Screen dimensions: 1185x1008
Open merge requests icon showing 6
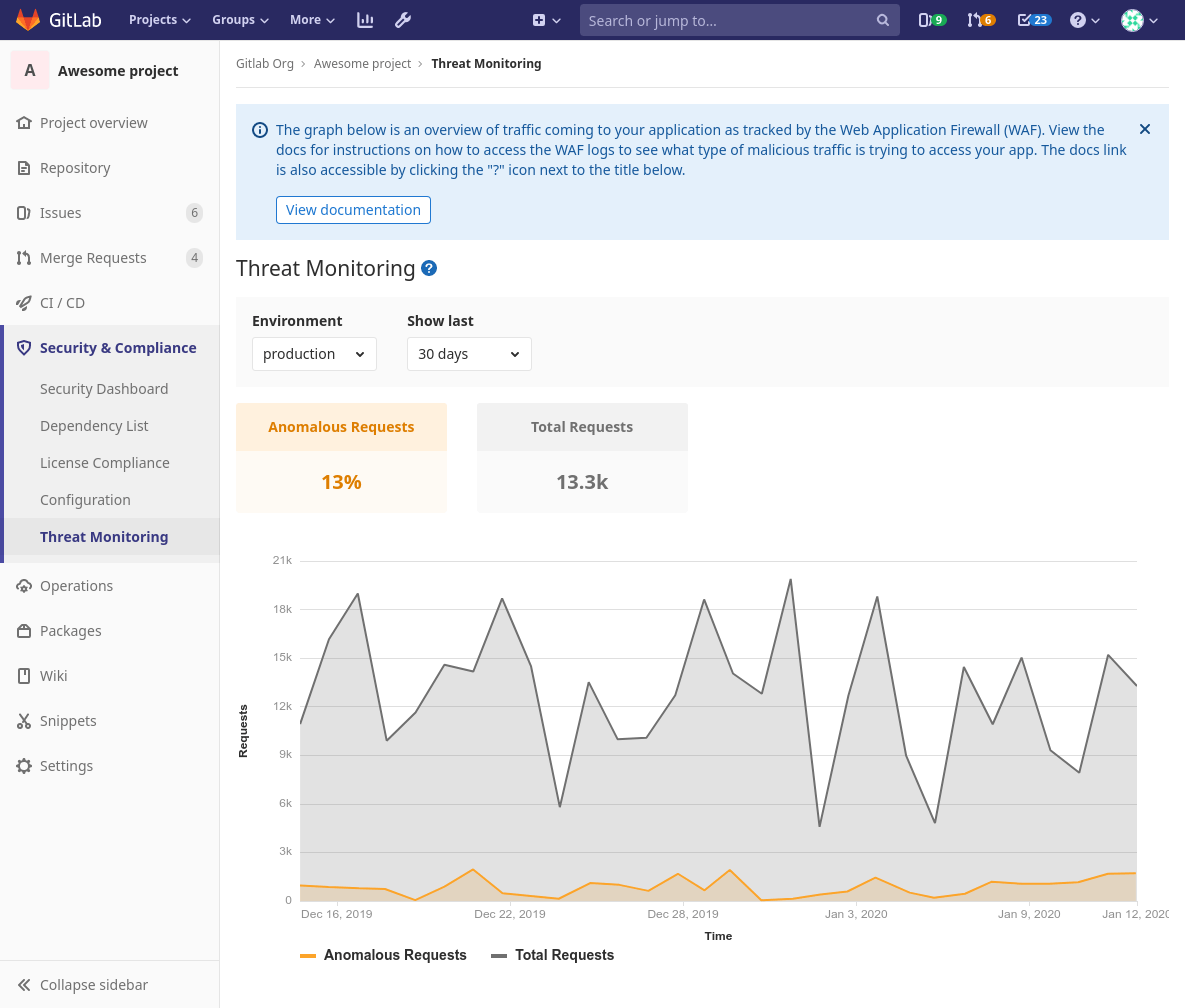[x=979, y=20]
